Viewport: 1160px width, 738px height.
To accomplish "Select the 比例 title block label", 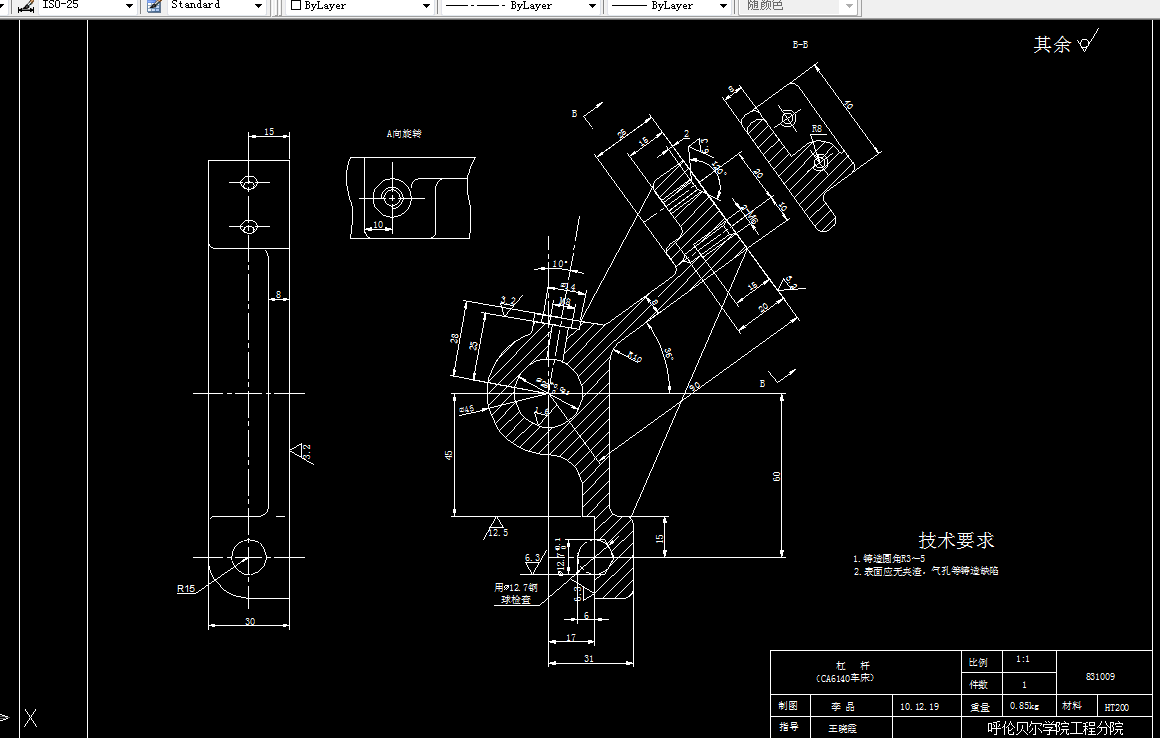I will [978, 662].
